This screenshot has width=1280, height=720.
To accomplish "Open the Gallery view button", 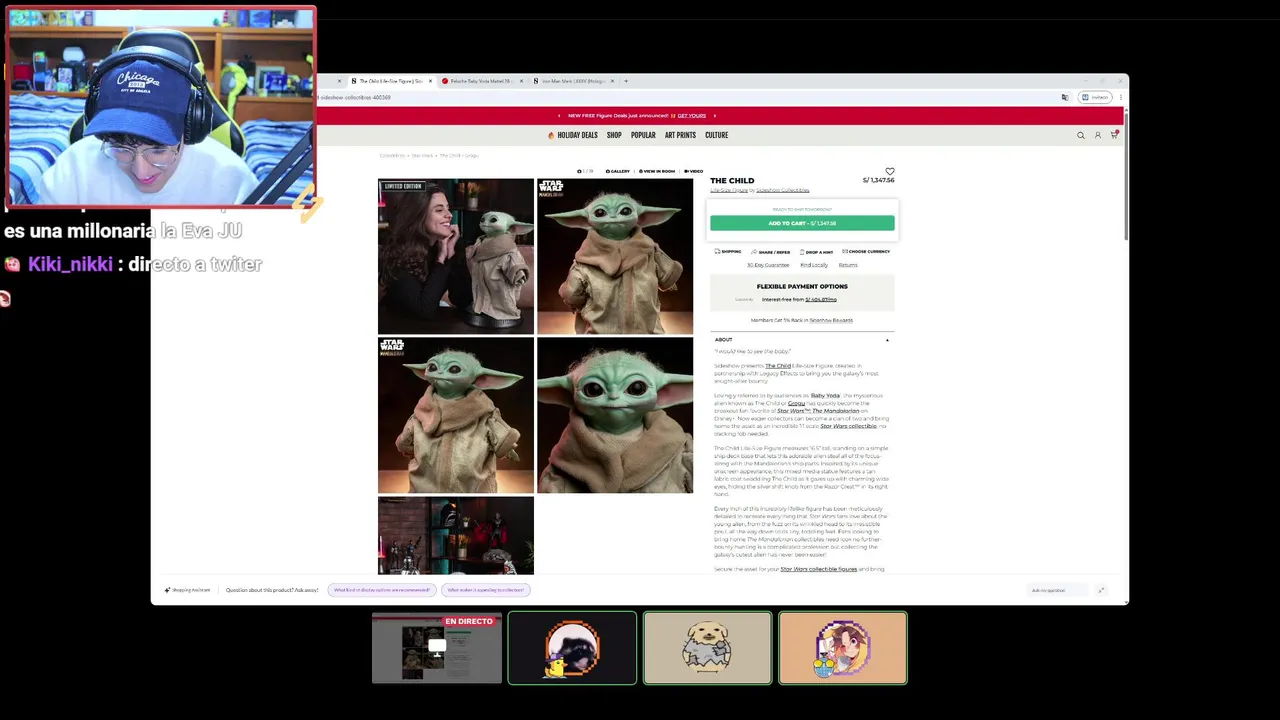I will click(x=618, y=171).
